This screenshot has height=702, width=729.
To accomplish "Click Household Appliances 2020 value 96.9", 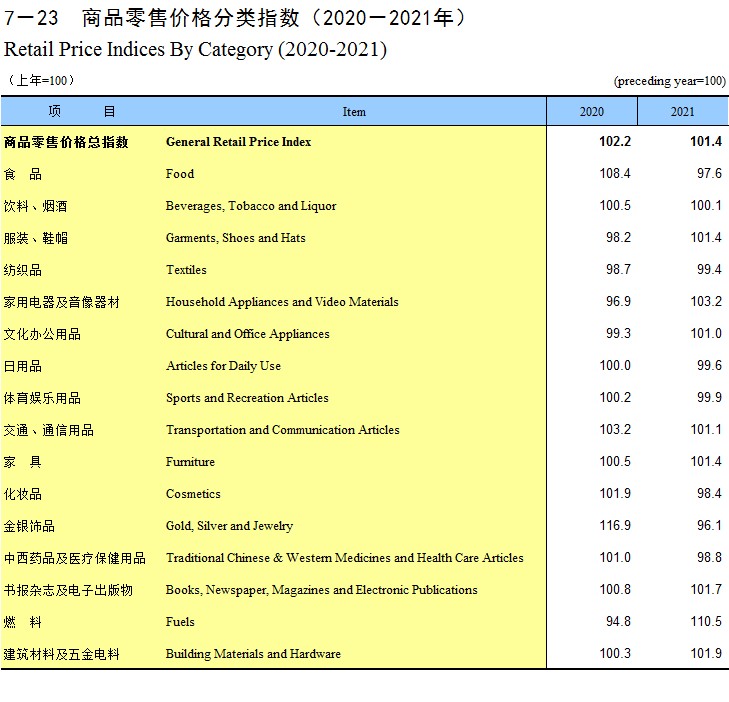I will (618, 302).
